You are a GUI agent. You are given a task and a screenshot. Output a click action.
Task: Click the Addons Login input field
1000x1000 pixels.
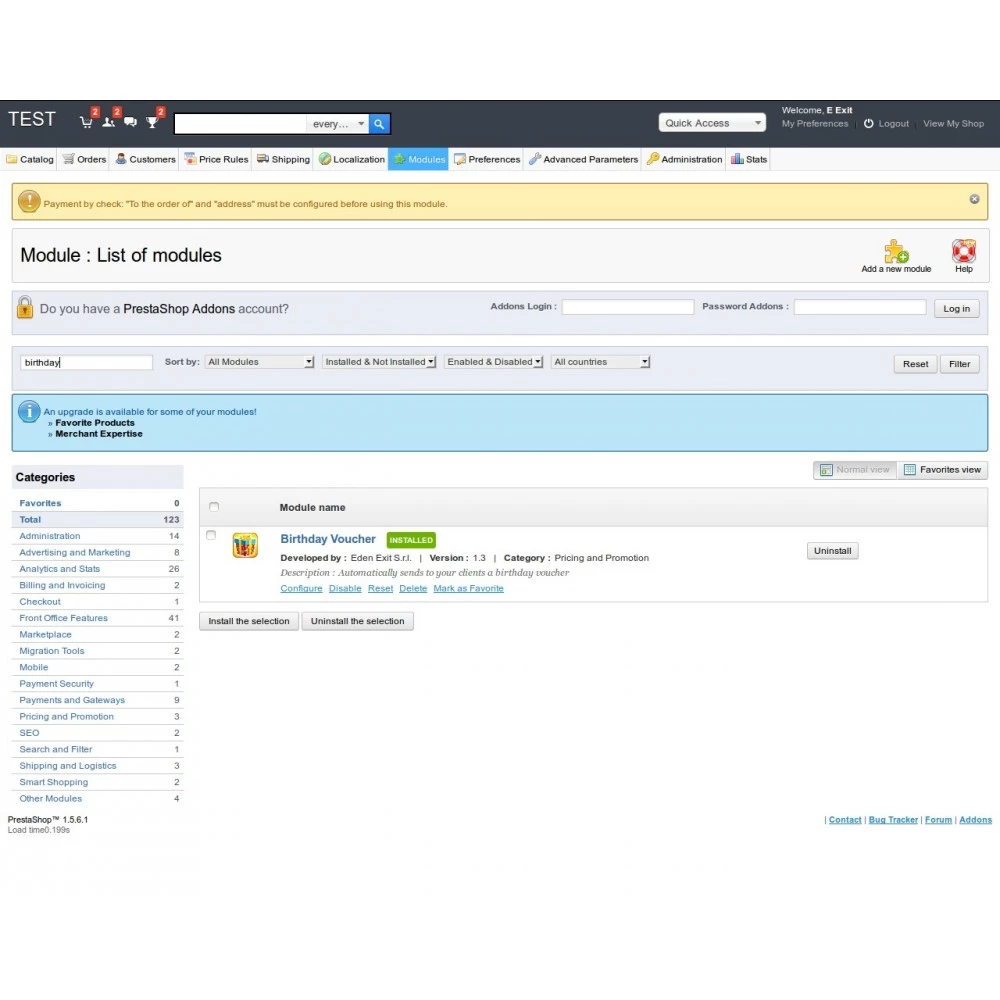[627, 308]
